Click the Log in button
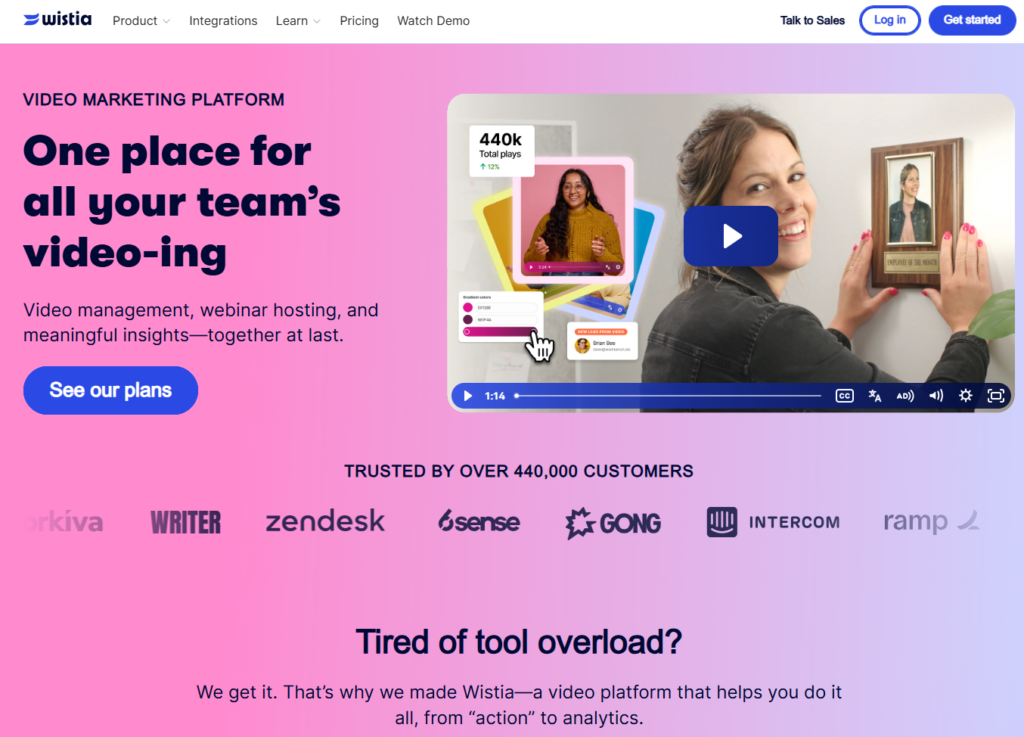 click(x=889, y=20)
